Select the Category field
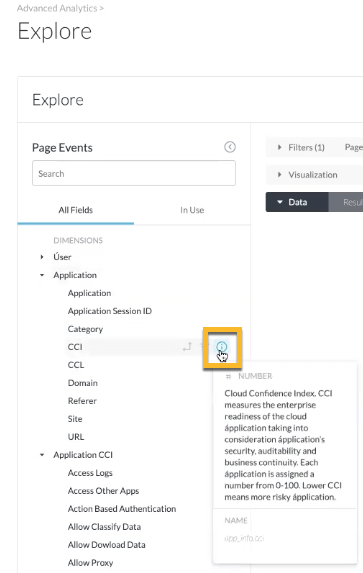 85,329
